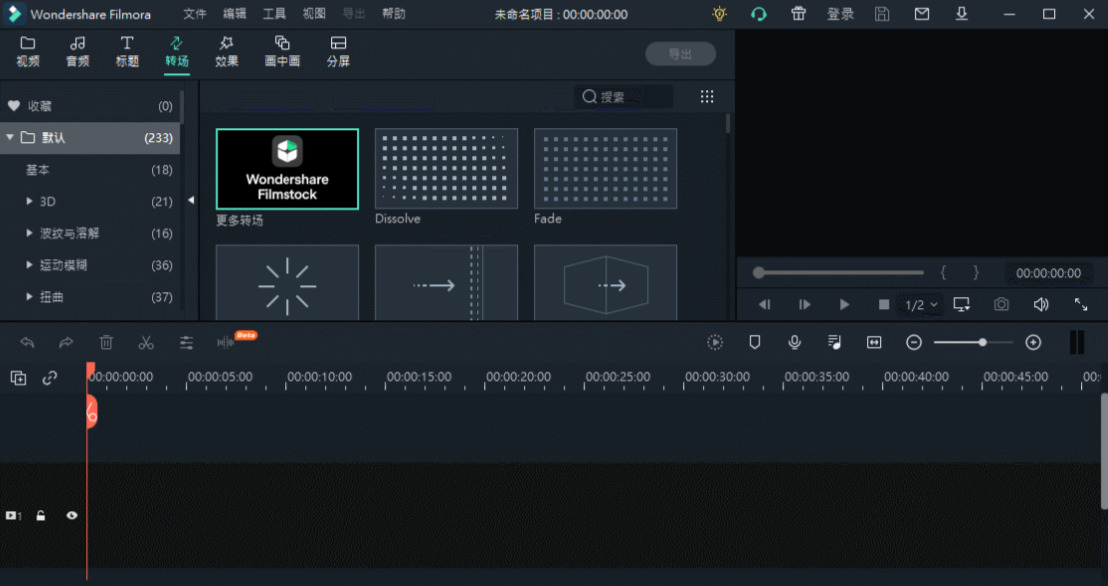This screenshot has width=1108, height=586.
Task: Select the 转场 transitions tab
Action: coord(177,52)
